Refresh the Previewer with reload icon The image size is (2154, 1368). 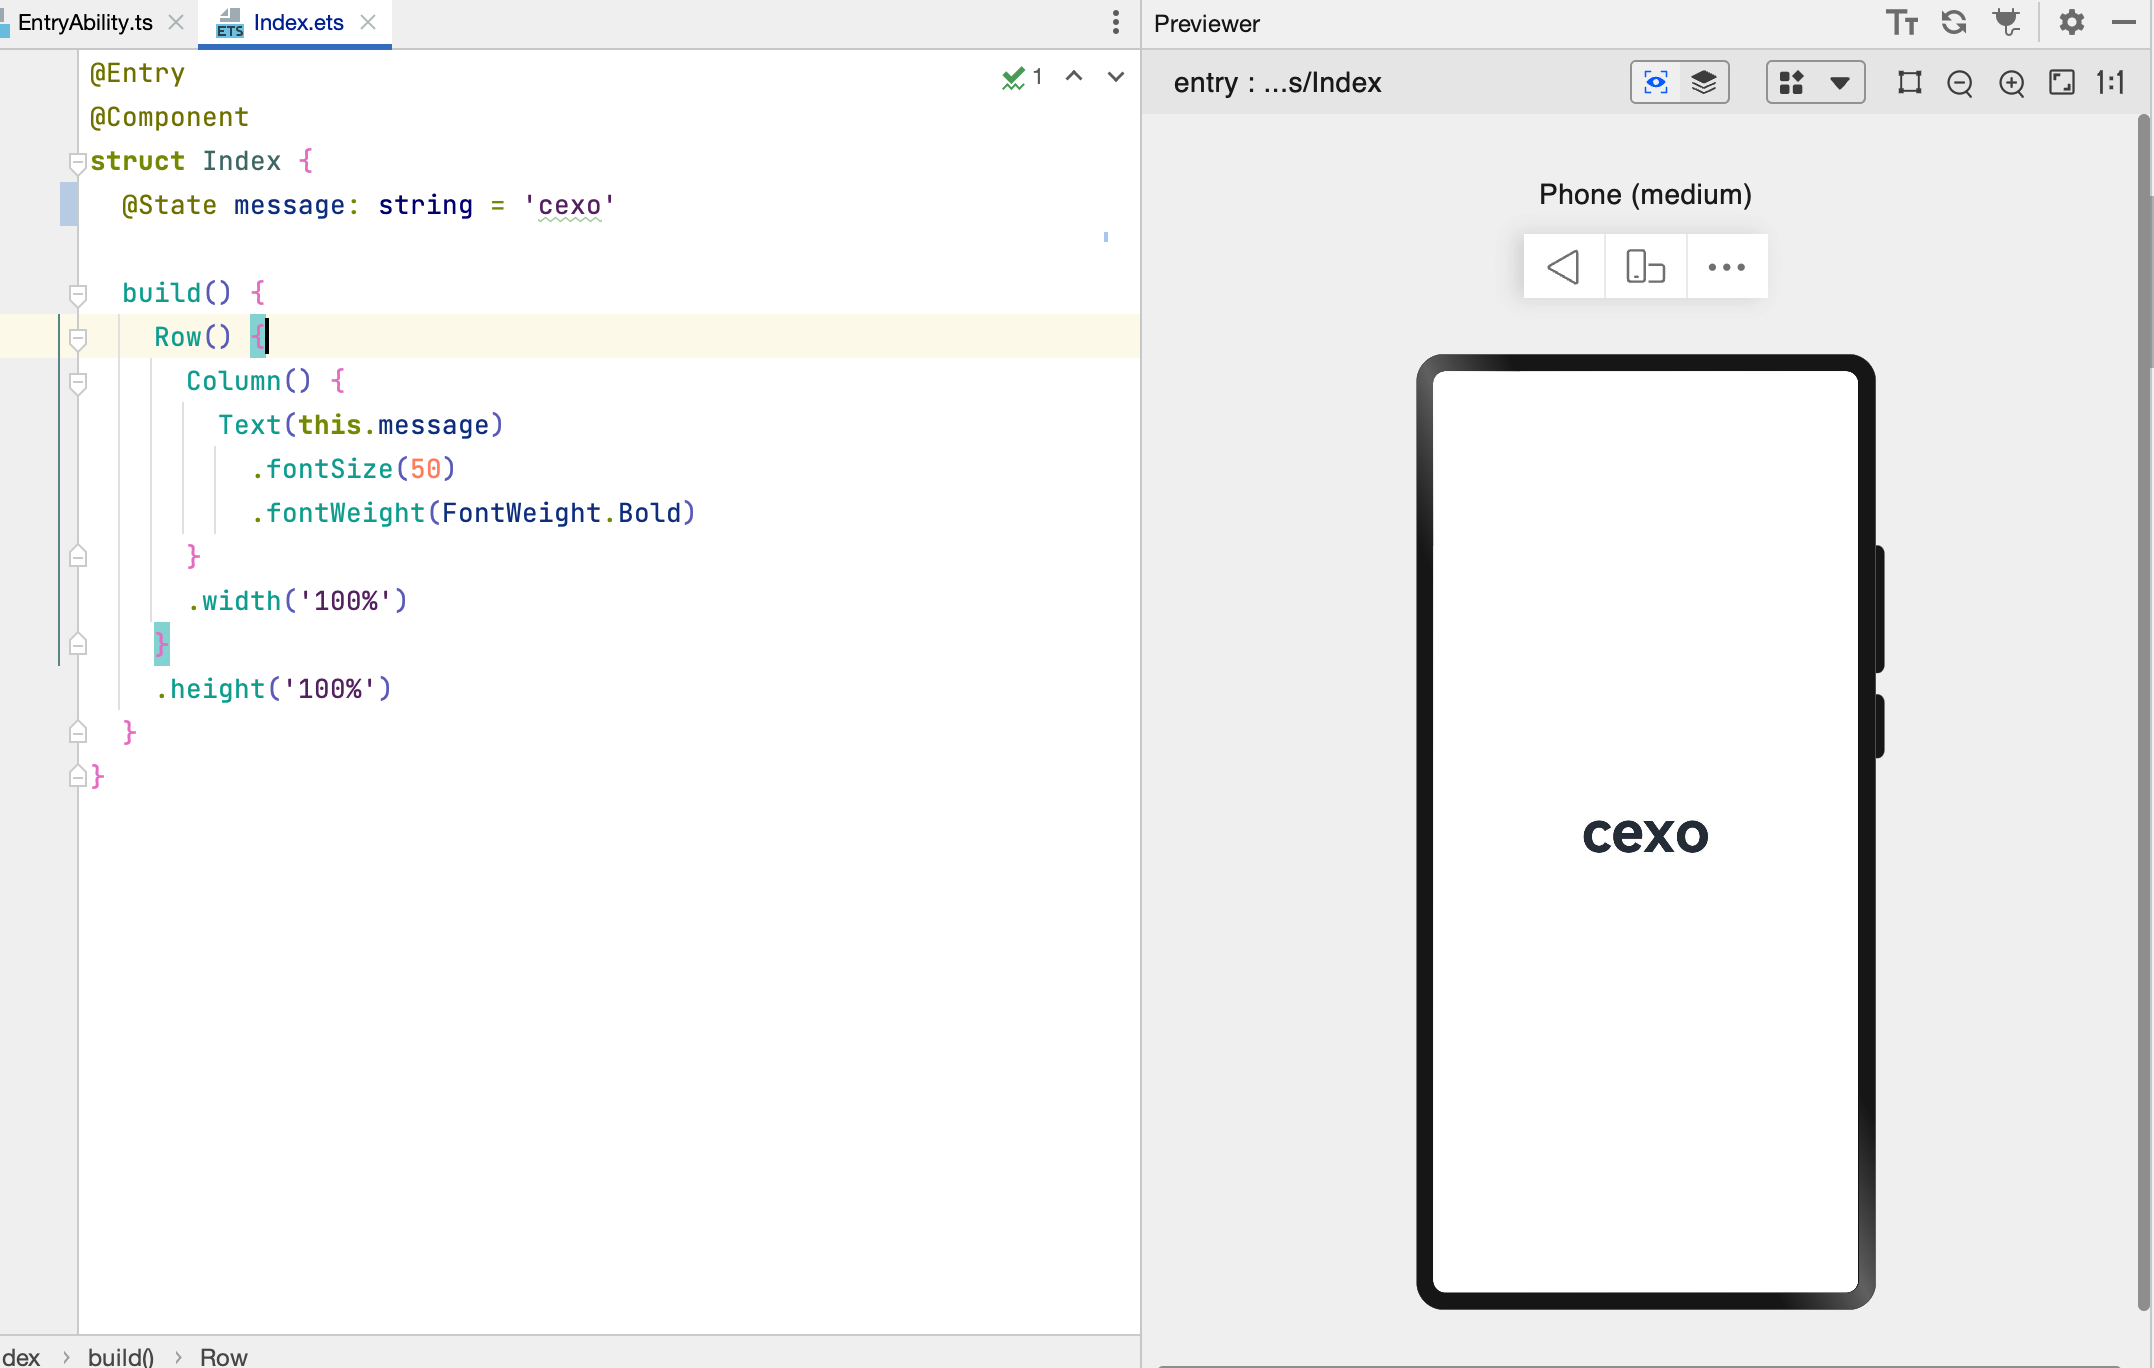pyautogui.click(x=1954, y=22)
